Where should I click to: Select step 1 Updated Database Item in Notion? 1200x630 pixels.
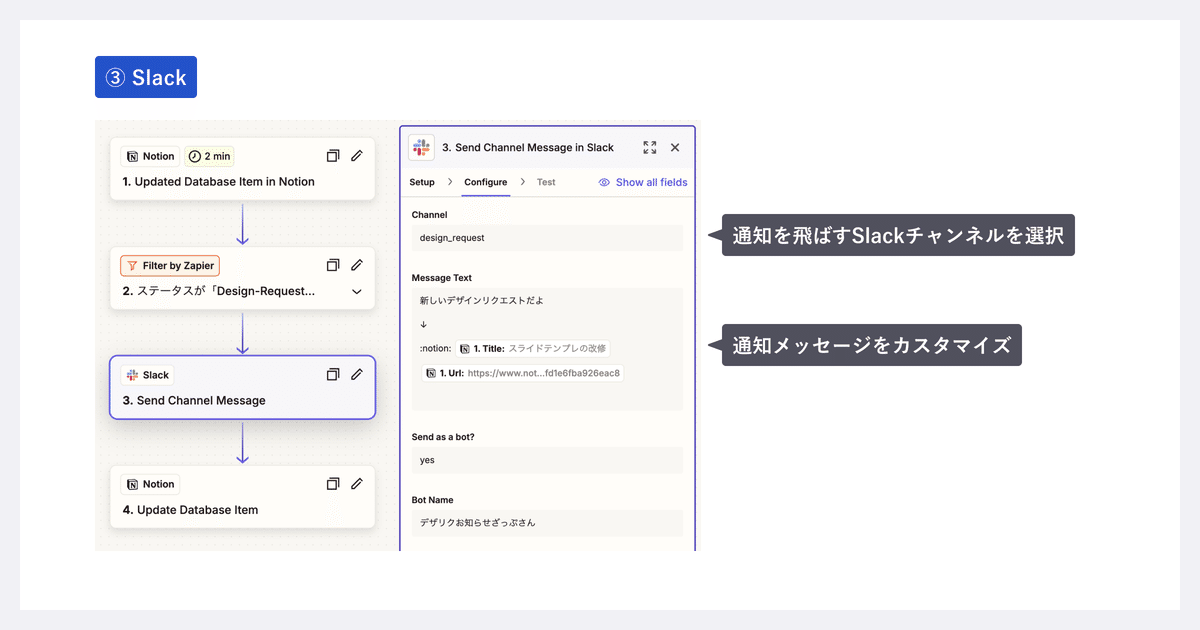(x=242, y=168)
